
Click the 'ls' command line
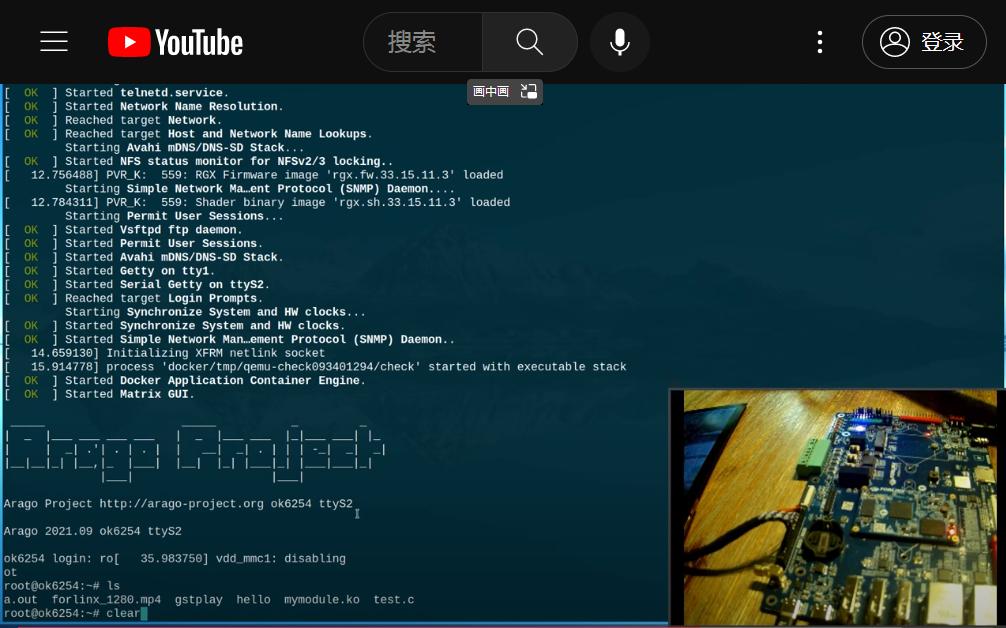click(x=62, y=586)
